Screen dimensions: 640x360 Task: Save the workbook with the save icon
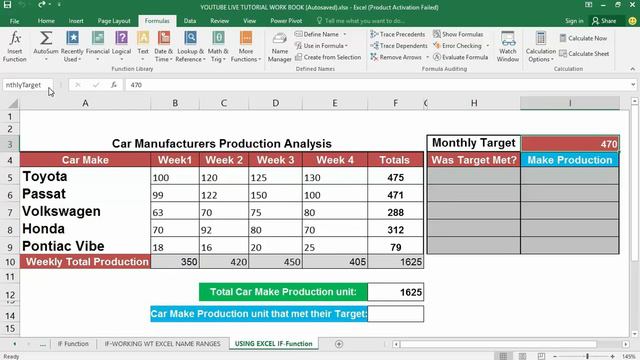pos(7,5)
